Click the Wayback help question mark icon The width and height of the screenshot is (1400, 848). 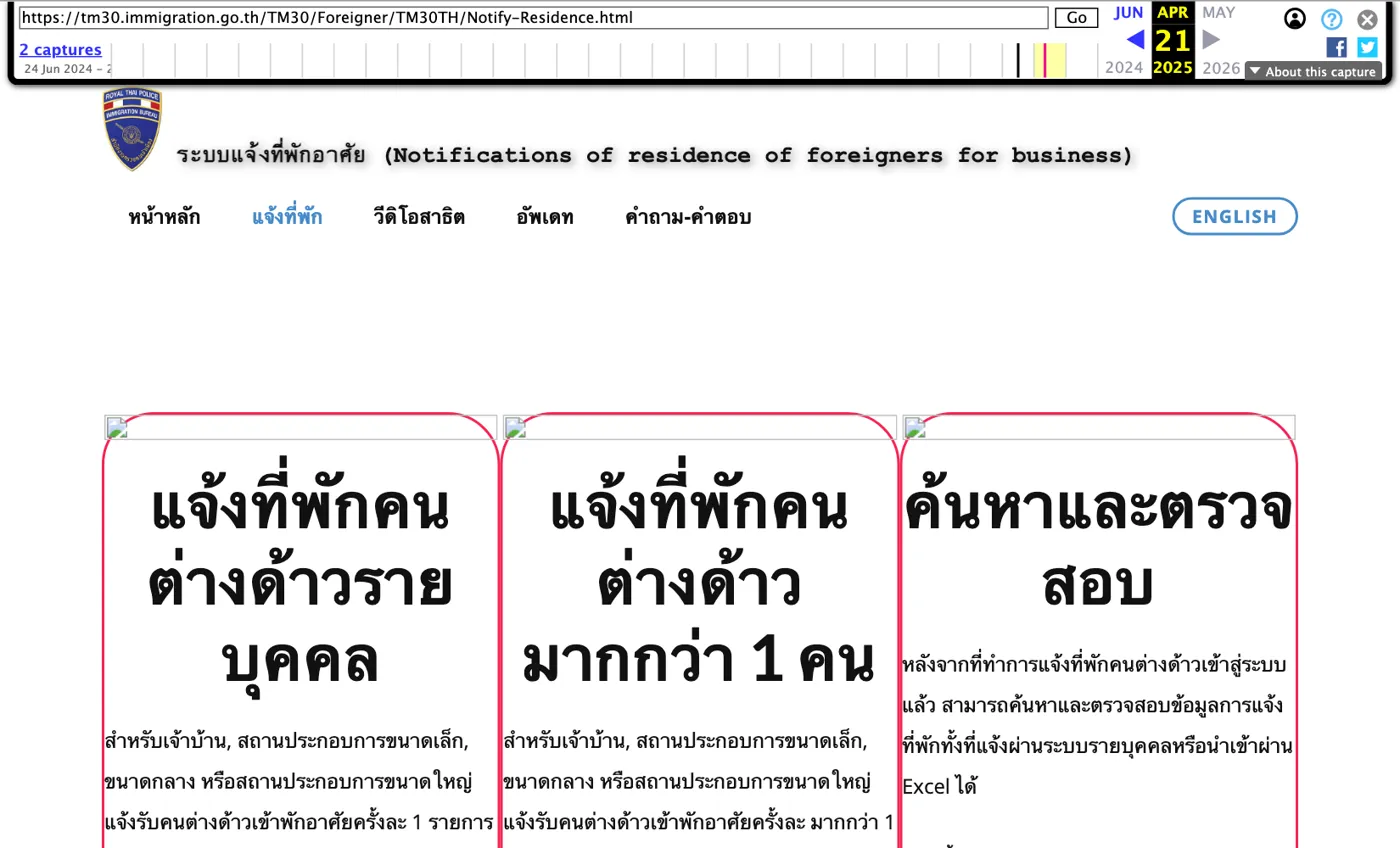coord(1331,19)
